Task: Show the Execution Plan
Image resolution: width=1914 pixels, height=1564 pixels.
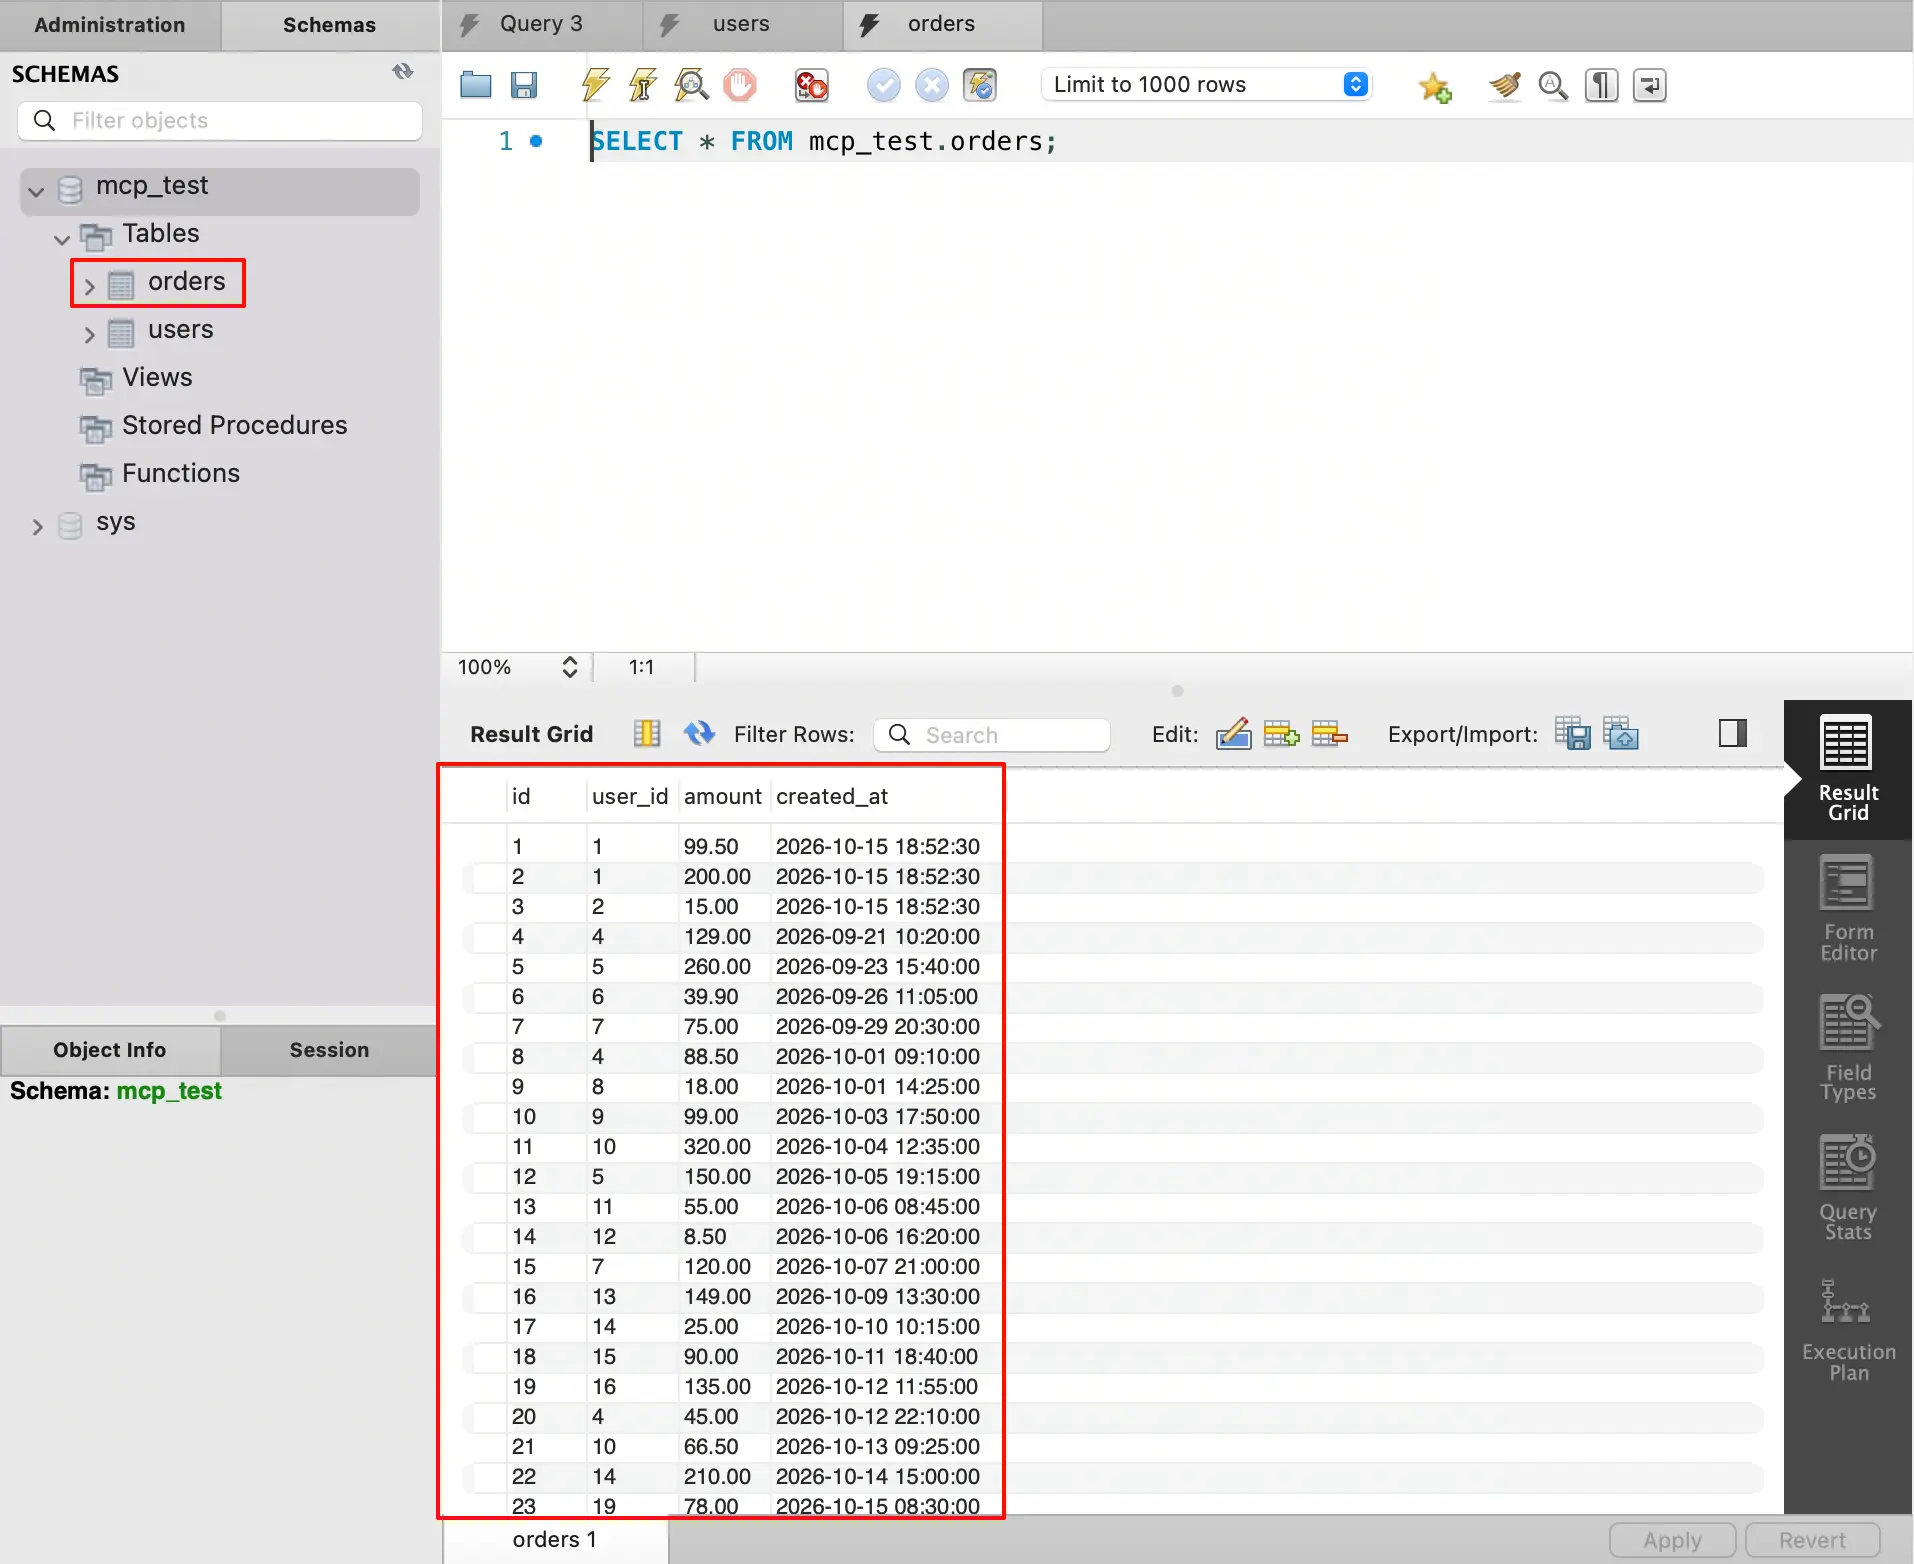Action: tap(1847, 1330)
